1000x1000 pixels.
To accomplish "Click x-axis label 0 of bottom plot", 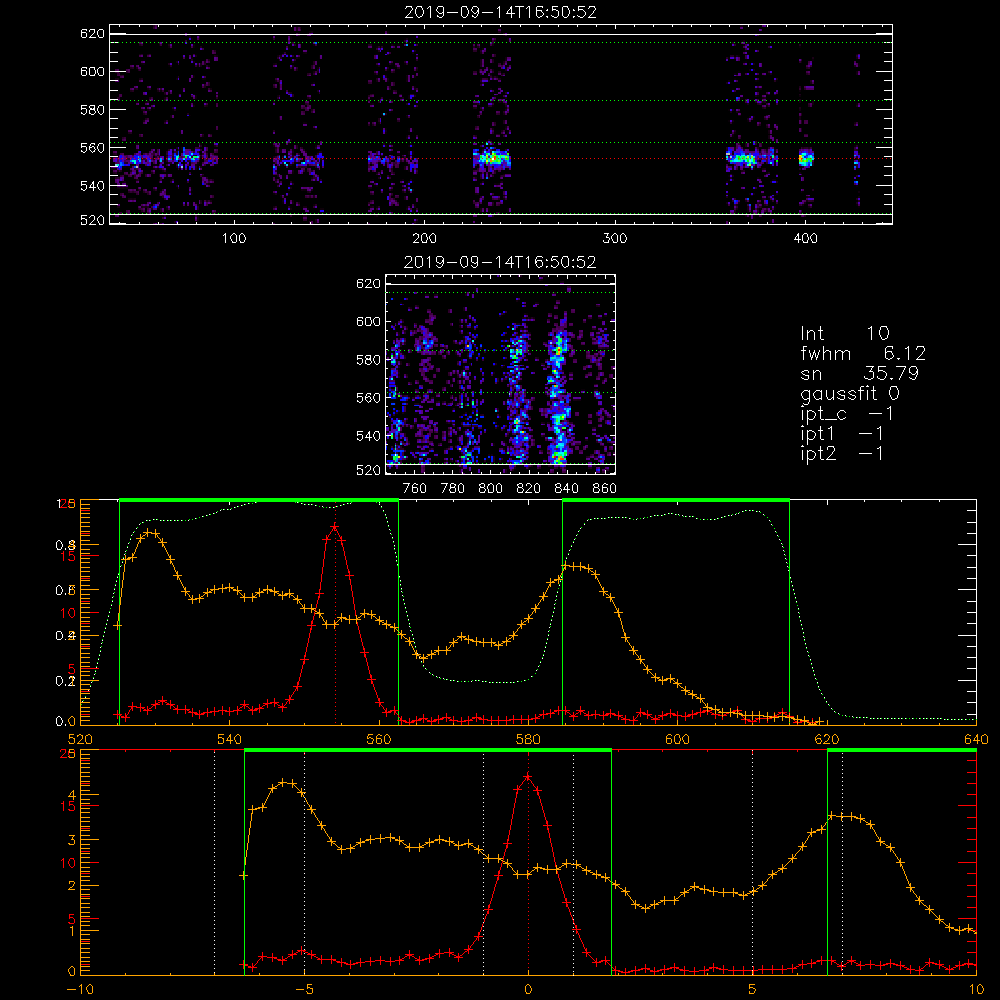I will pyautogui.click(x=528, y=989).
